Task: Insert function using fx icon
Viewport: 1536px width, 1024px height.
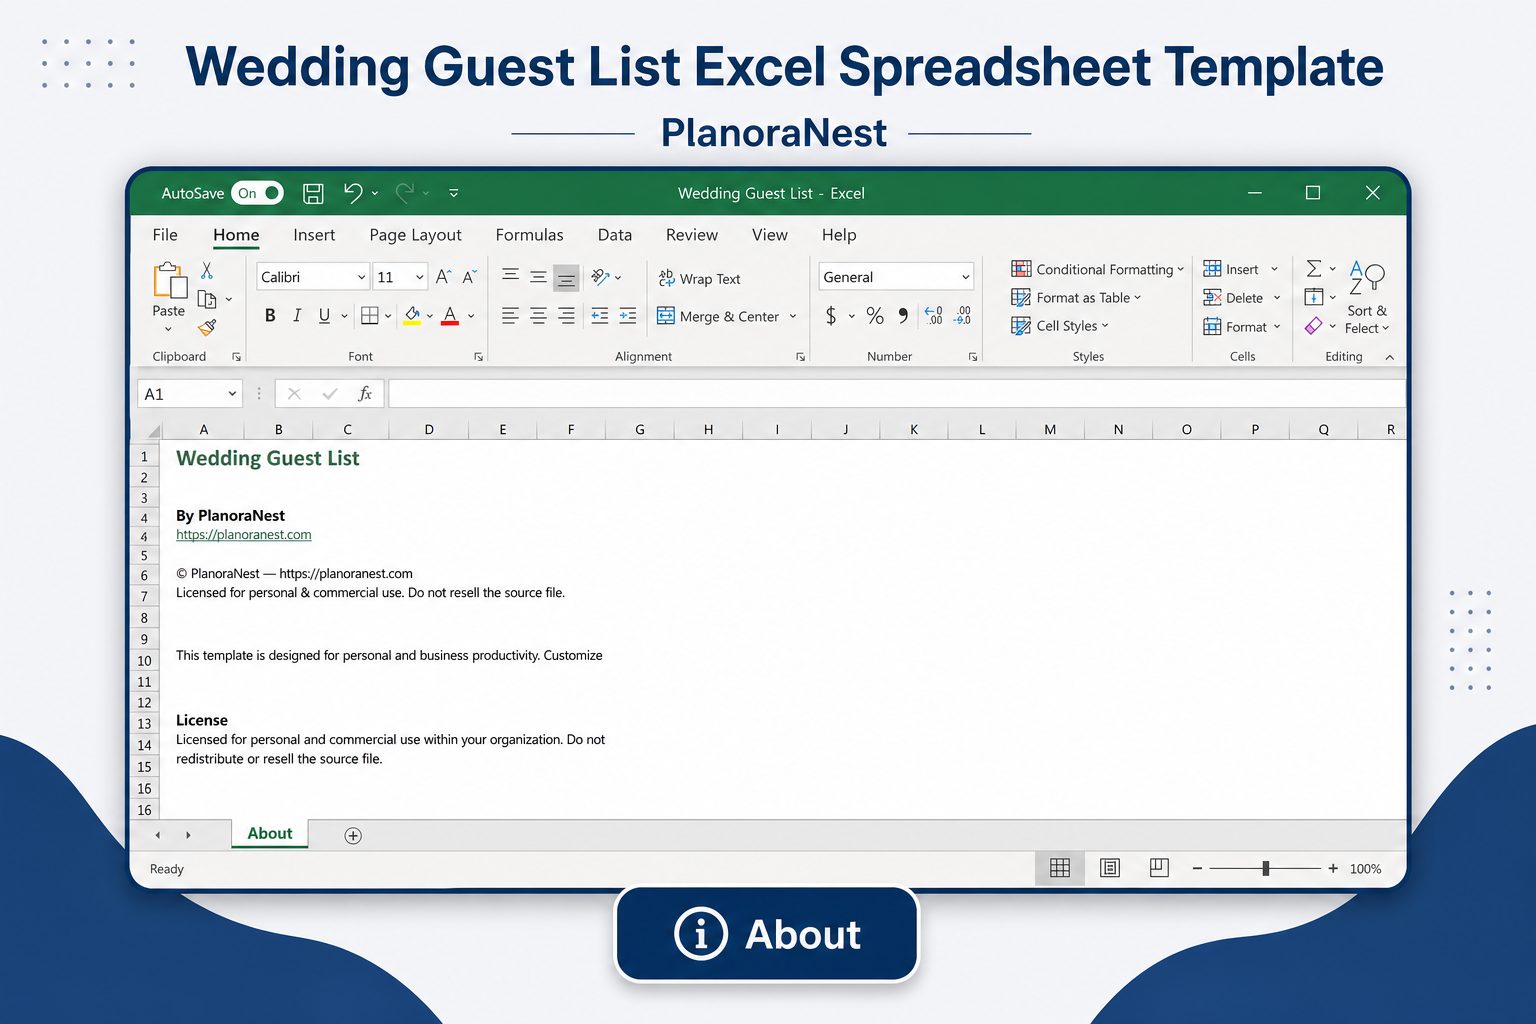Action: 365,394
